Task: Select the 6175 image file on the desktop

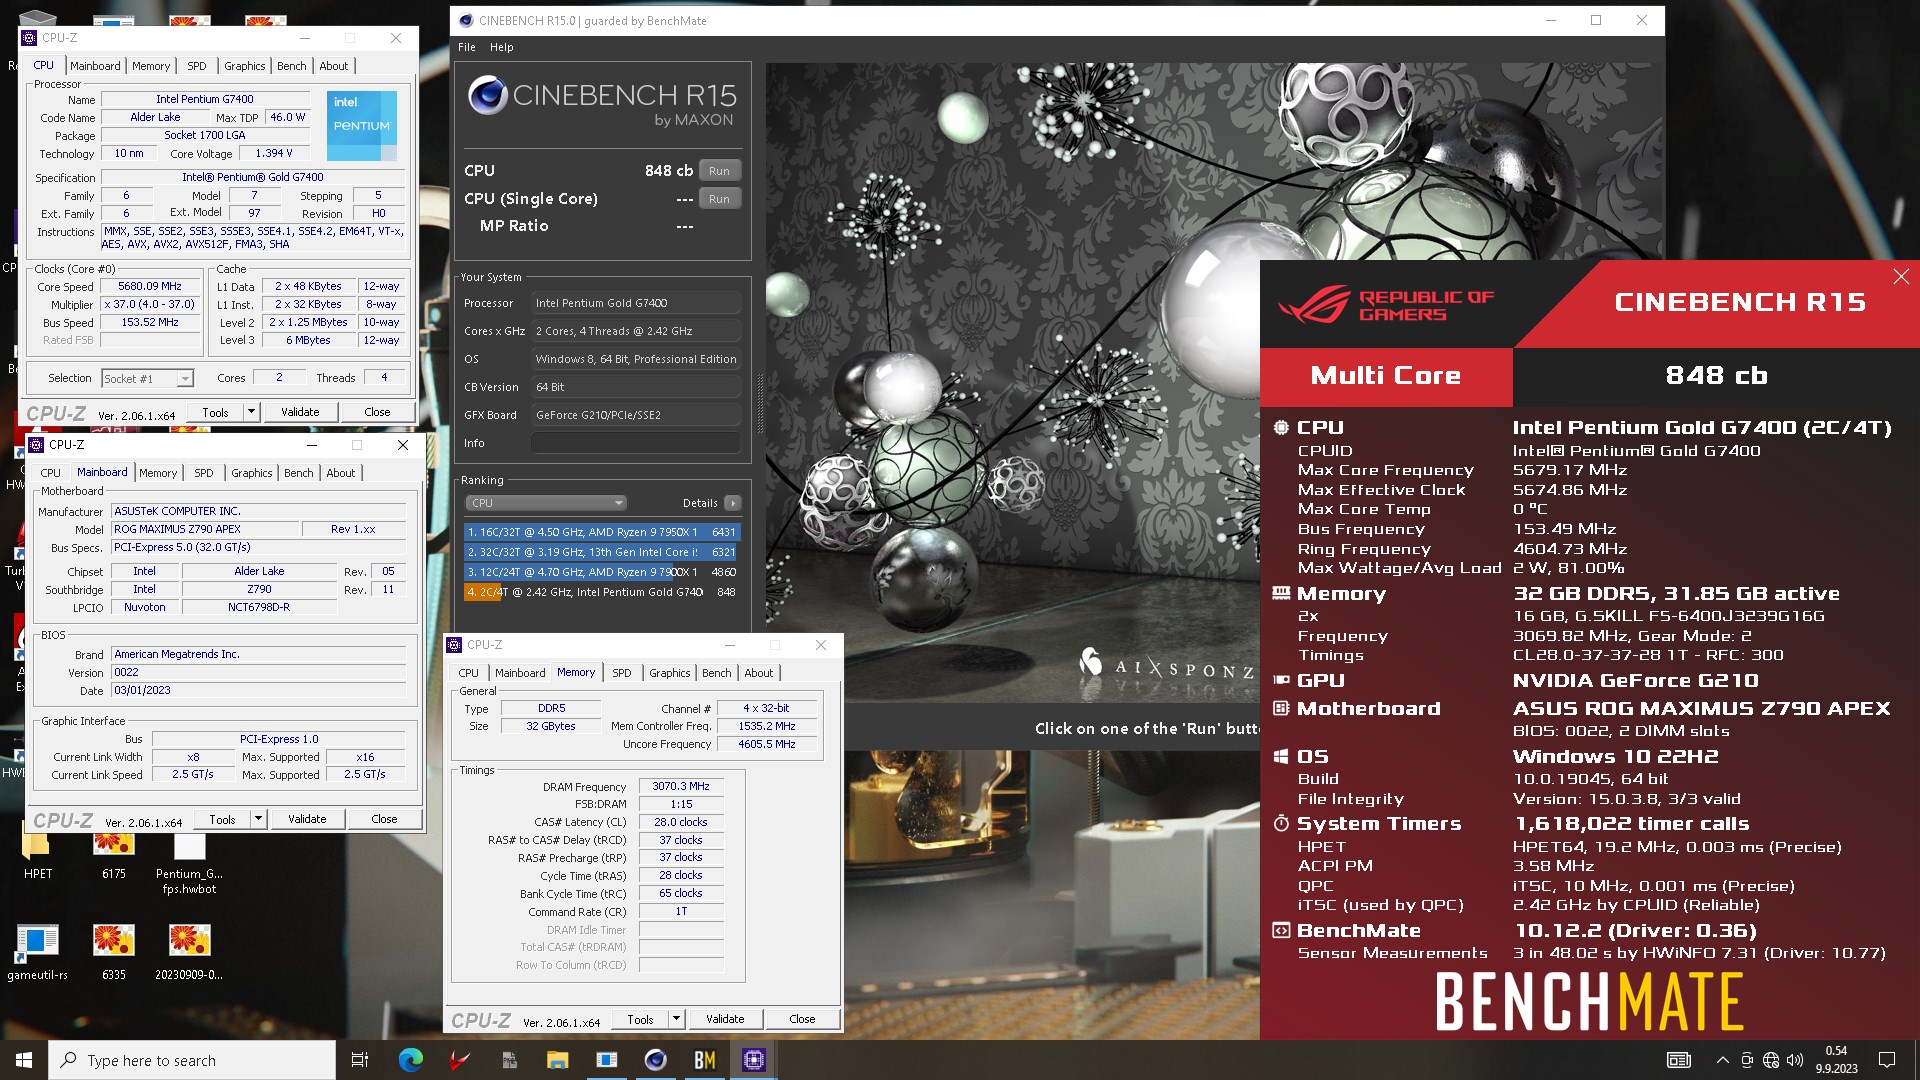Action: point(114,856)
